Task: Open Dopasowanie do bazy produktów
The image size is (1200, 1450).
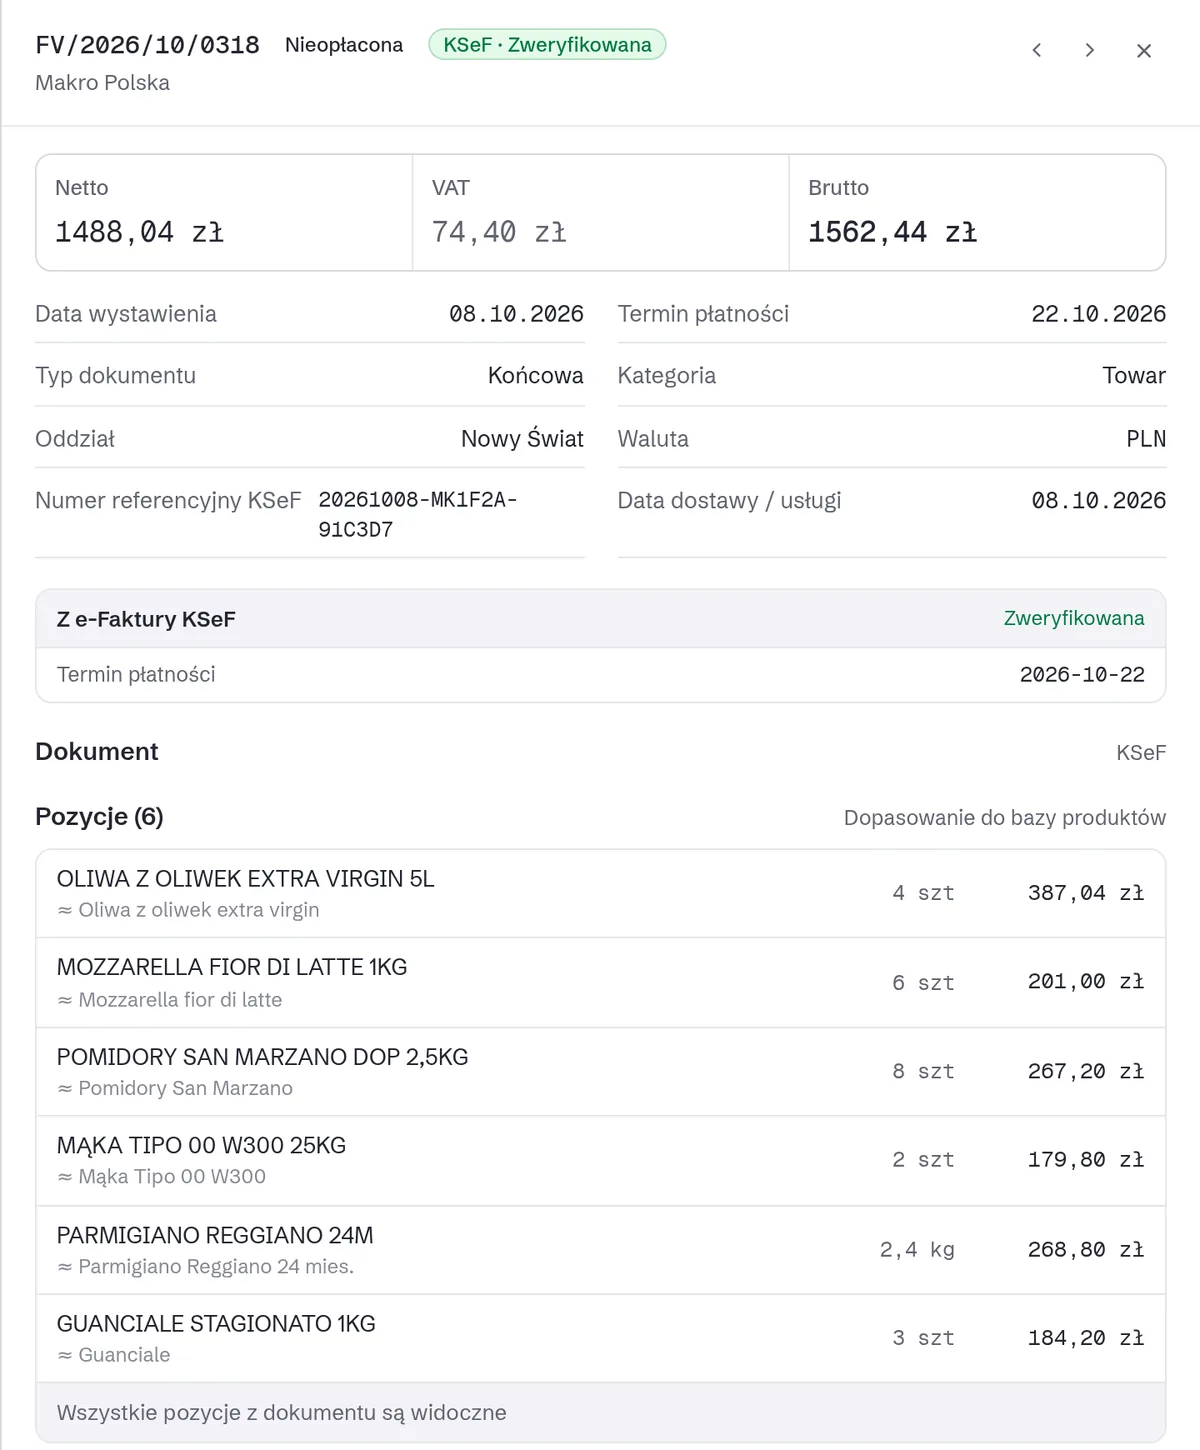Action: pos(1005,818)
